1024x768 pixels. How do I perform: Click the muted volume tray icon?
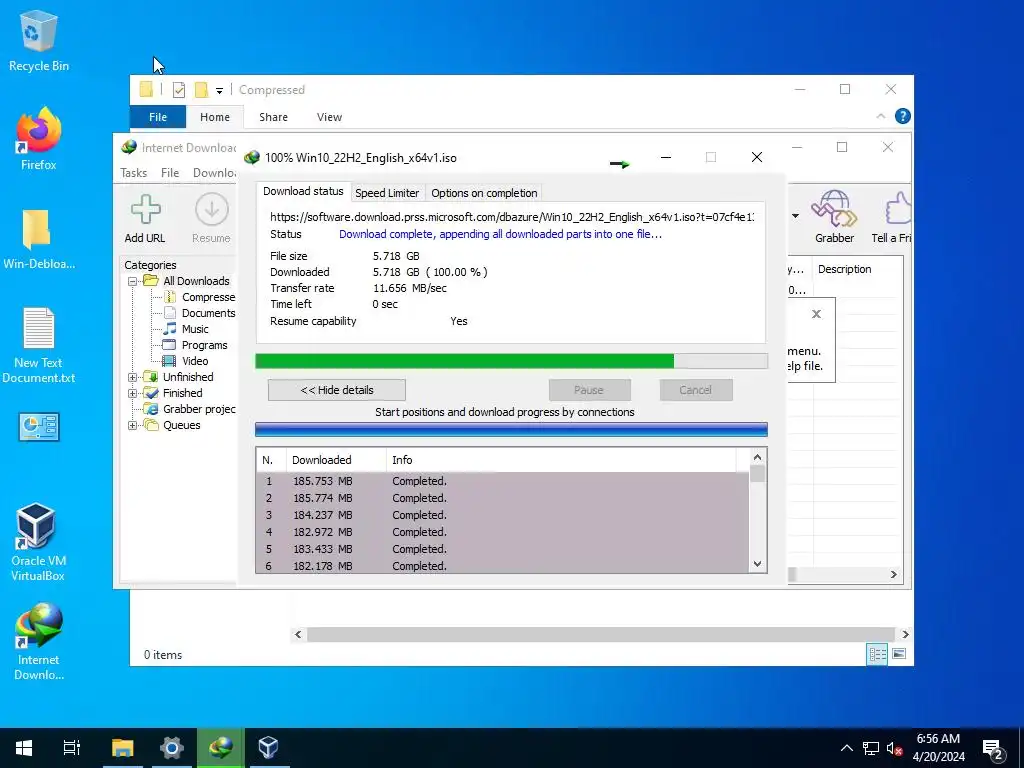(x=895, y=748)
